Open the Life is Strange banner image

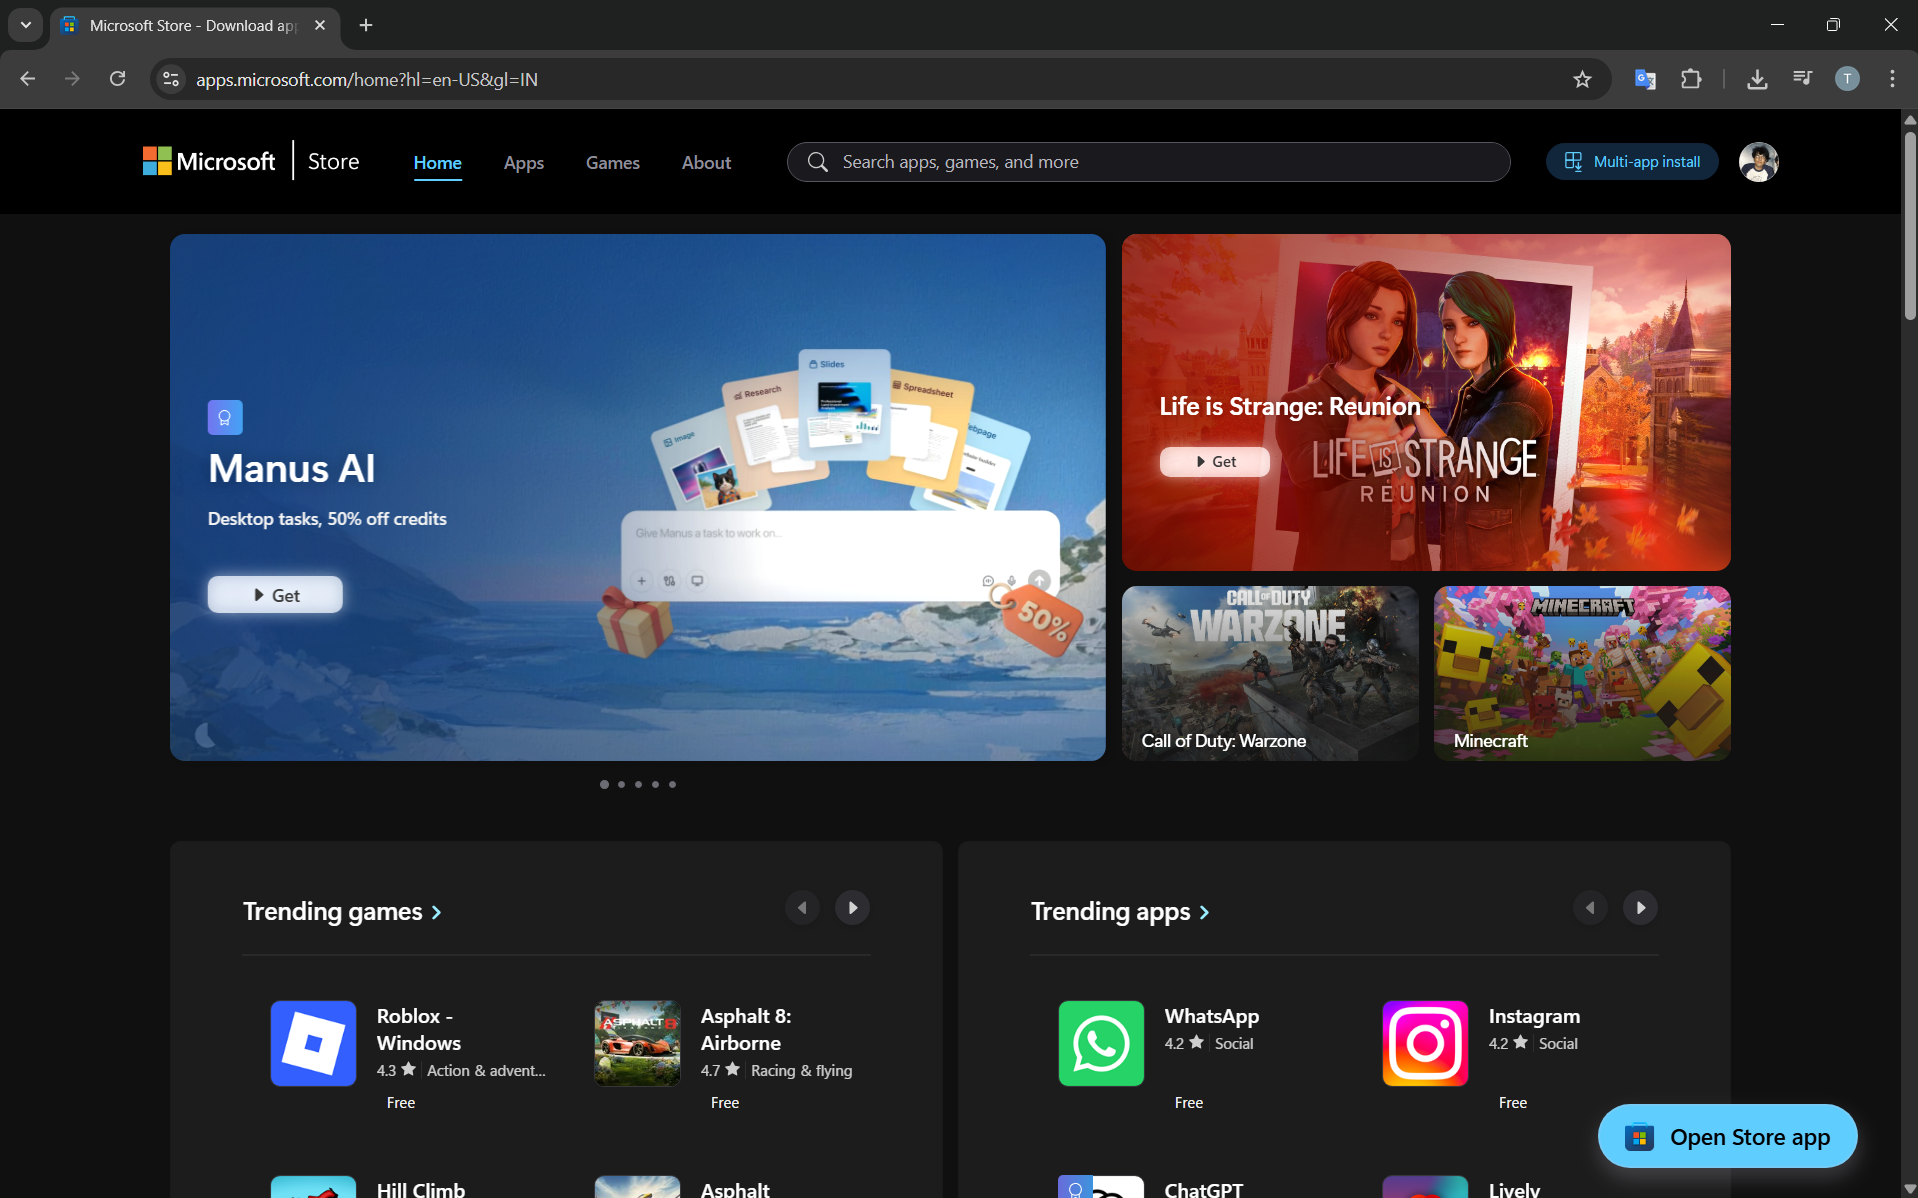point(1426,402)
